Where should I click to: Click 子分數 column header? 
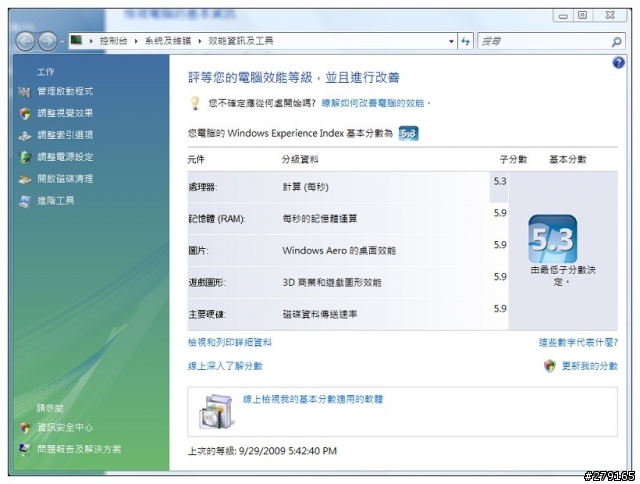513,159
